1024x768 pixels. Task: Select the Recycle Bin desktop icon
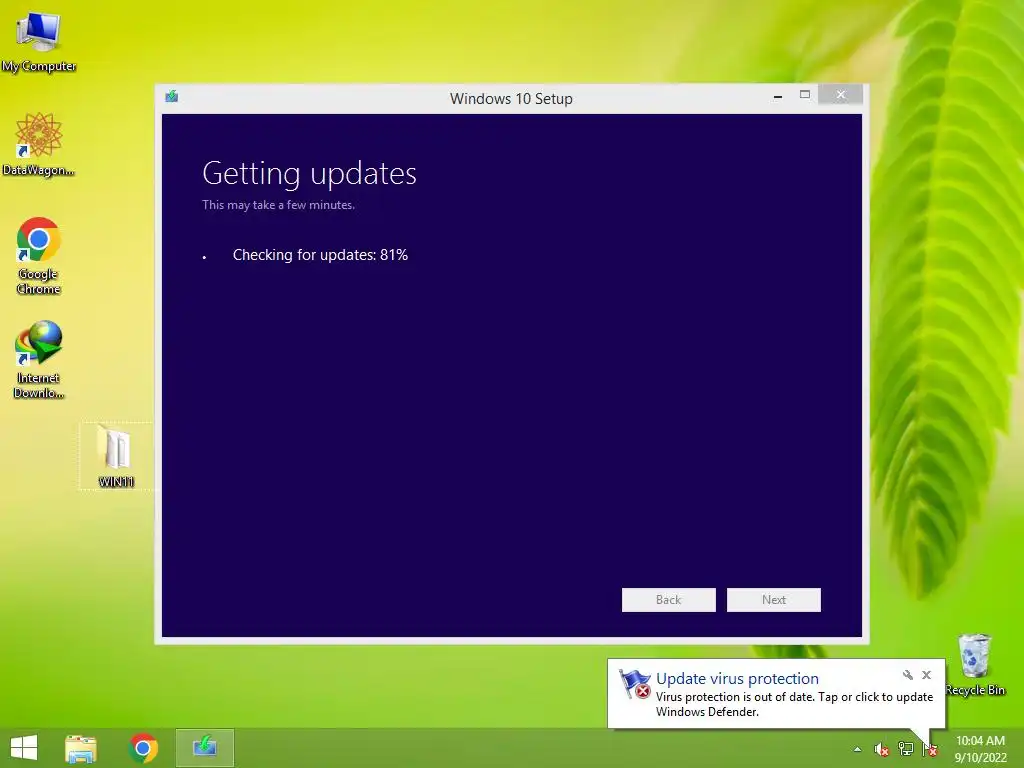pyautogui.click(x=974, y=665)
